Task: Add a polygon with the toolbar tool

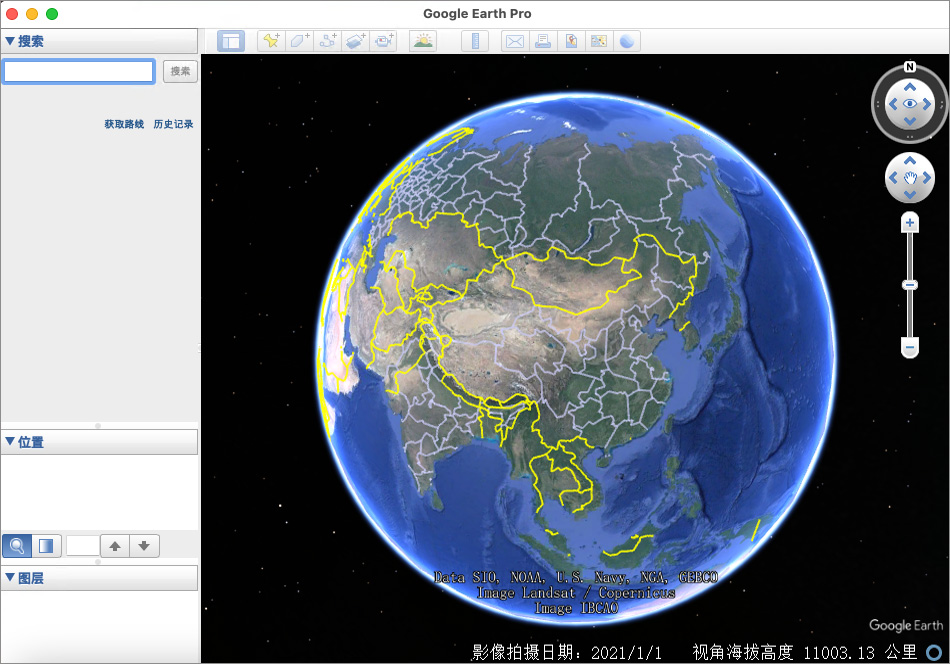Action: (300, 41)
